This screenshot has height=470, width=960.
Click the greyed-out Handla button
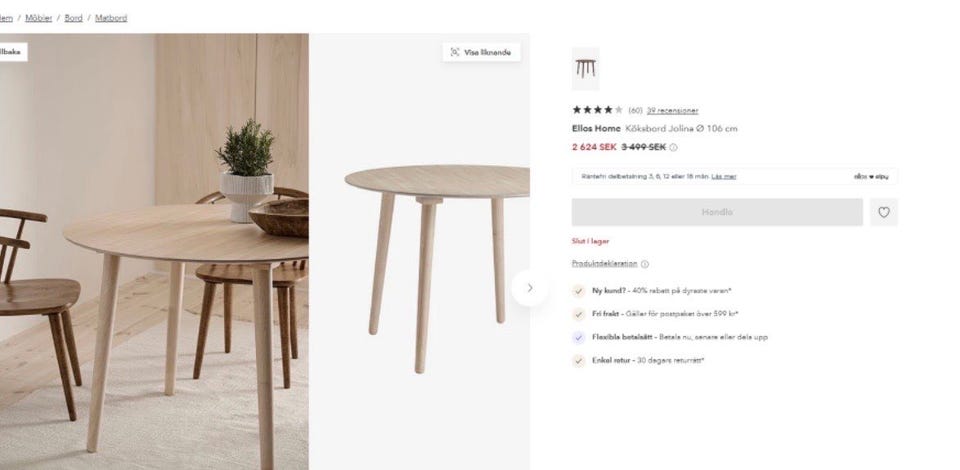point(717,212)
